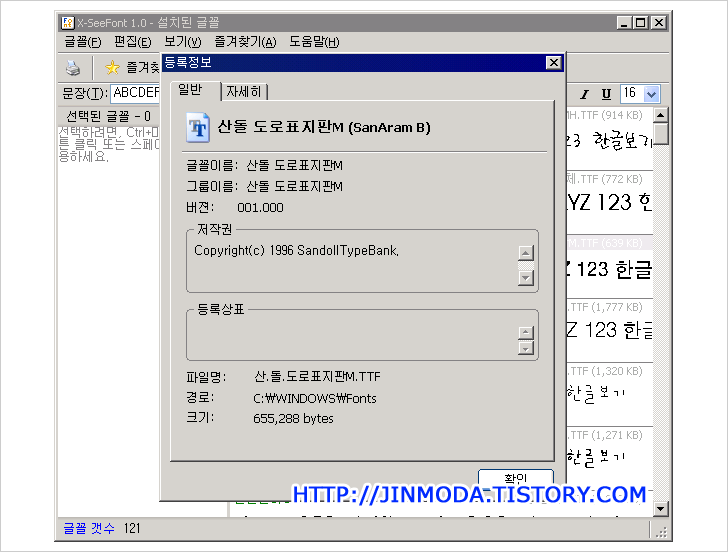This screenshot has height=552, width=728.
Task: Select the font entry sized 1,271 KB
Action: coord(609,459)
